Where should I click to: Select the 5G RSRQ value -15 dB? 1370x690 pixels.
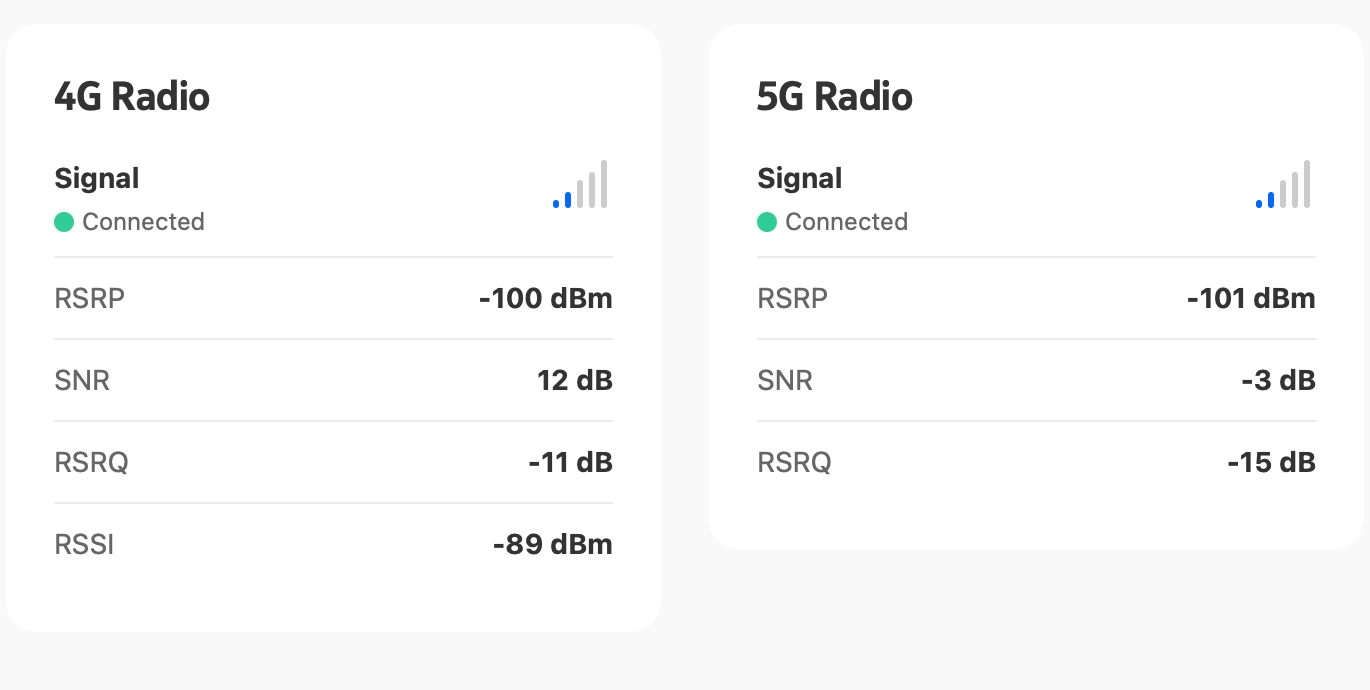[1271, 462]
